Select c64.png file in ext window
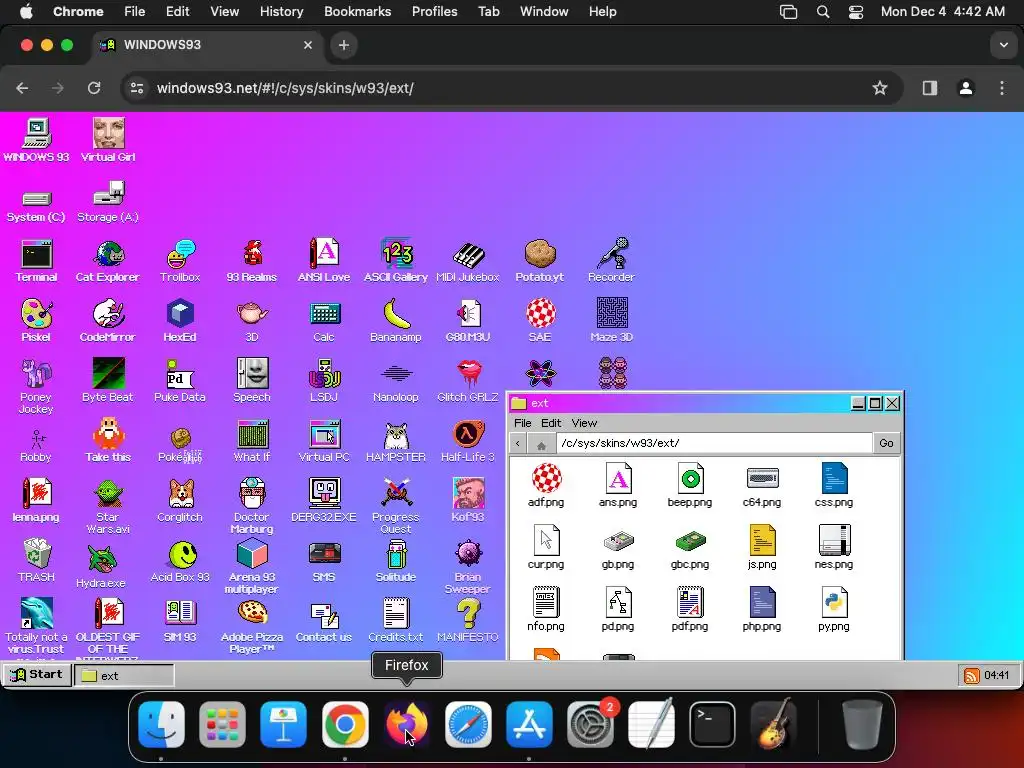 pyautogui.click(x=761, y=485)
